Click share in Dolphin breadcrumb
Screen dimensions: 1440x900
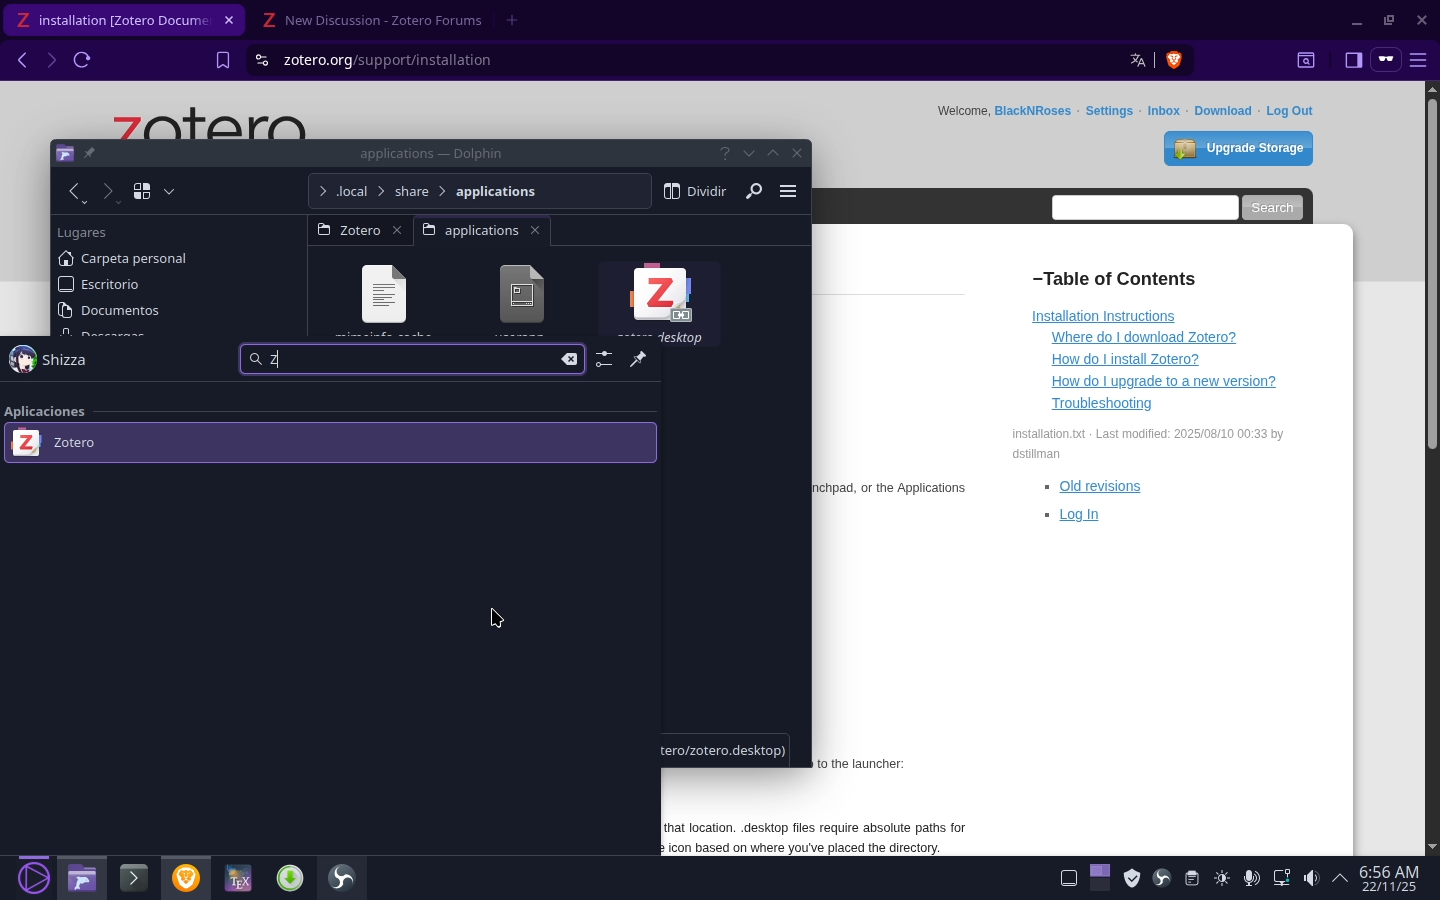coord(412,191)
